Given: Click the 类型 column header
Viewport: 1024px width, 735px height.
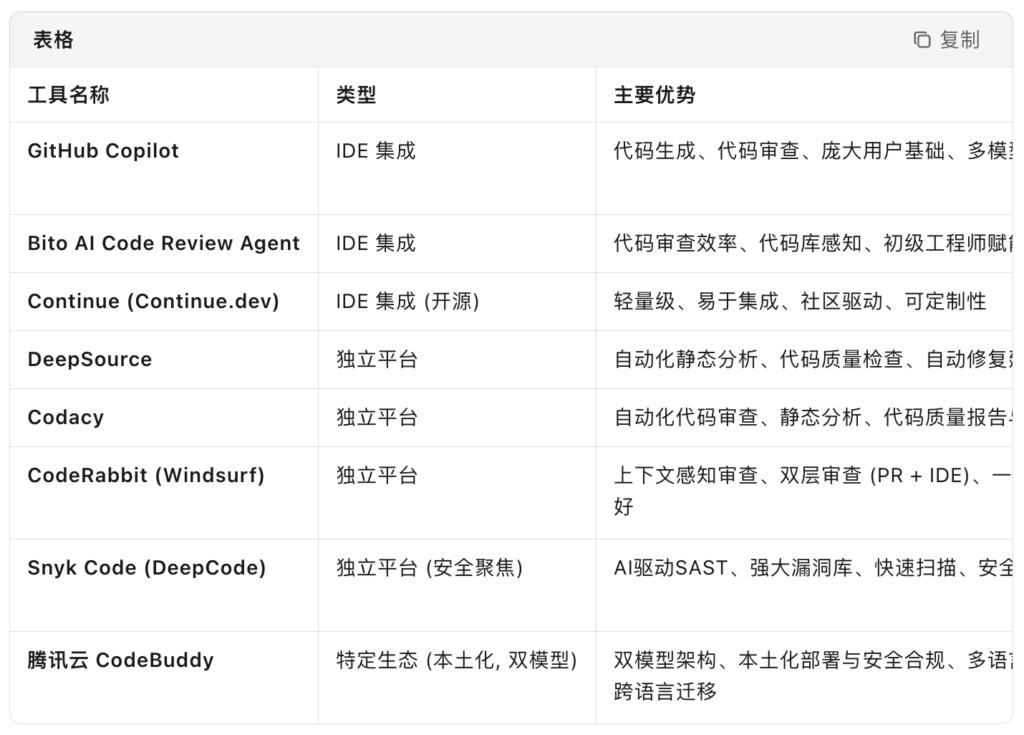Looking at the screenshot, I should tap(356, 95).
